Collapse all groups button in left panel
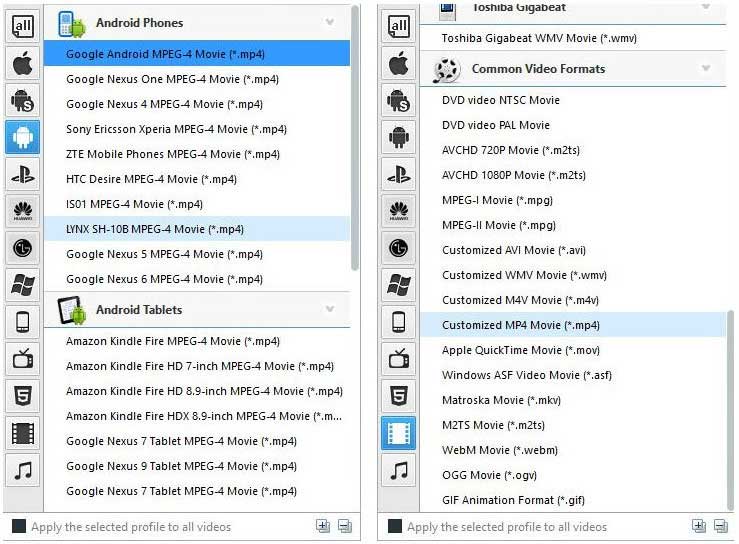 345,526
